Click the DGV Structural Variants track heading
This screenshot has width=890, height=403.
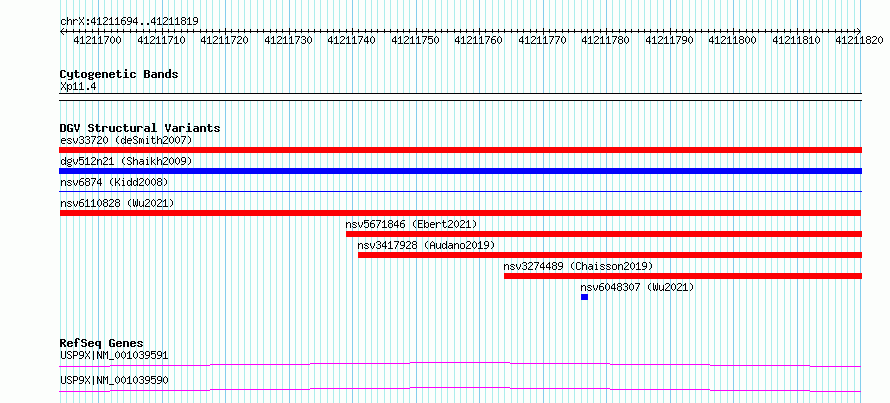(x=140, y=128)
